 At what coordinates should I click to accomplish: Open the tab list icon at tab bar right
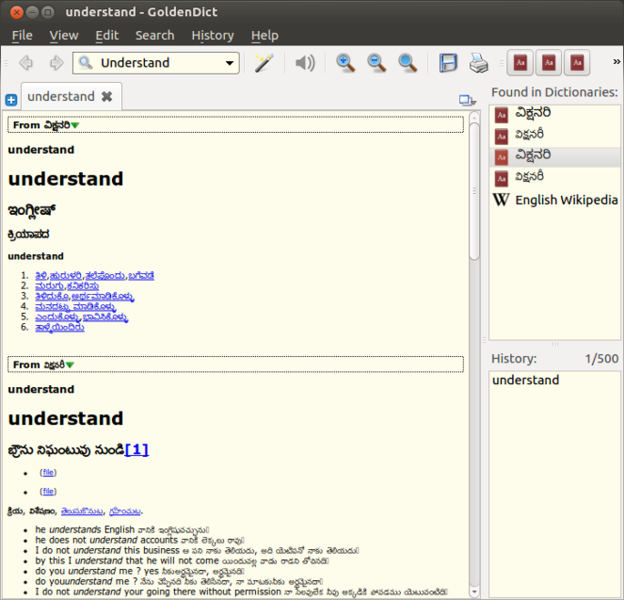pos(467,100)
